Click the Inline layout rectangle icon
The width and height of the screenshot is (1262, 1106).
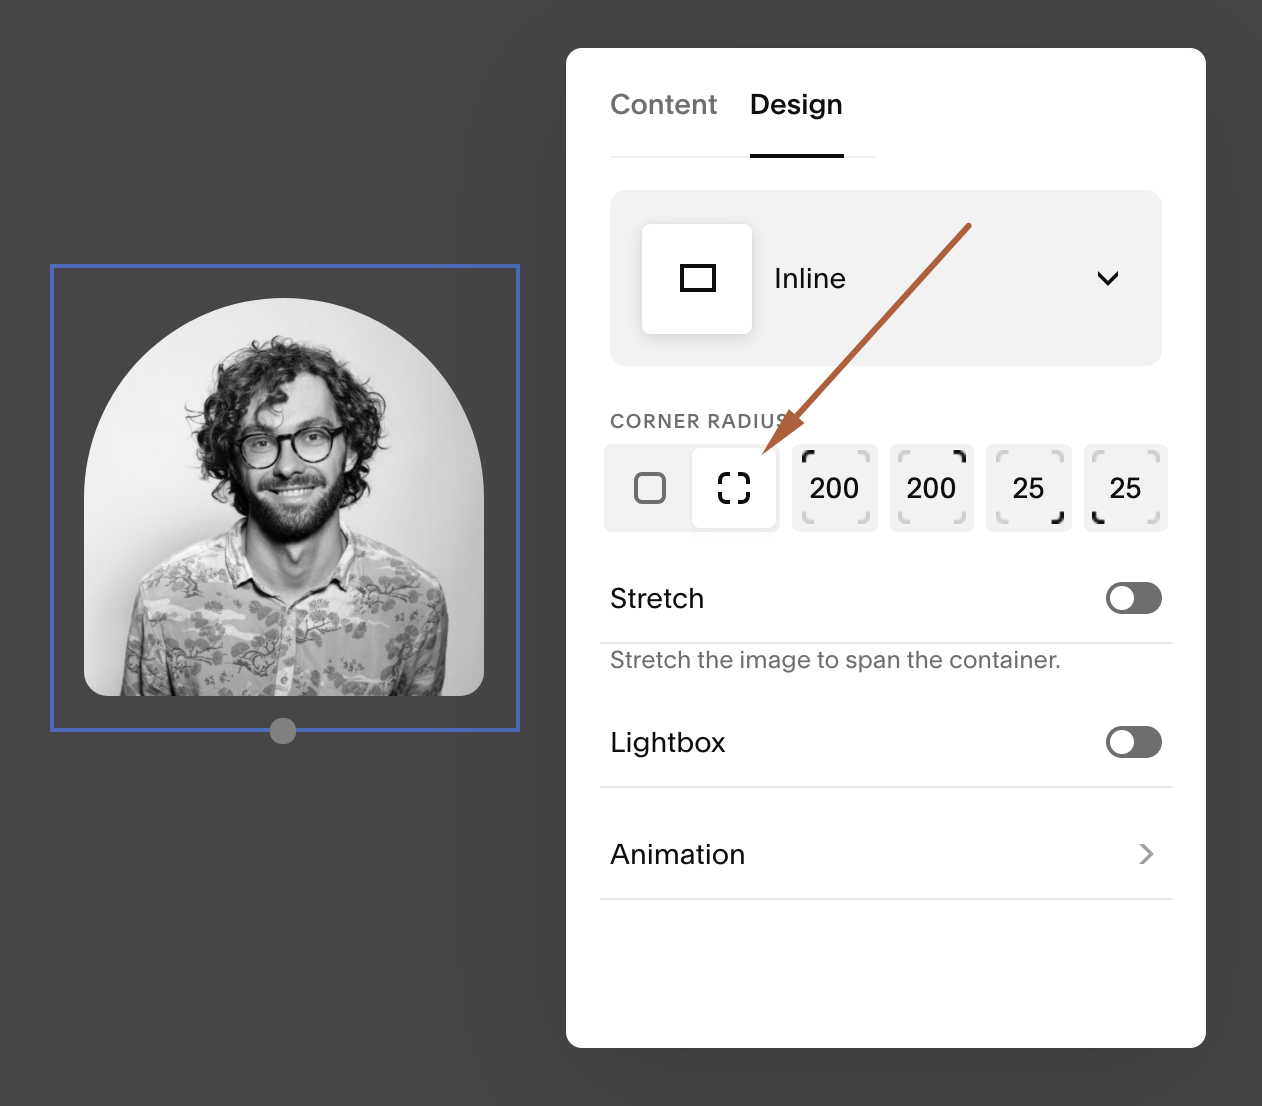(x=697, y=278)
